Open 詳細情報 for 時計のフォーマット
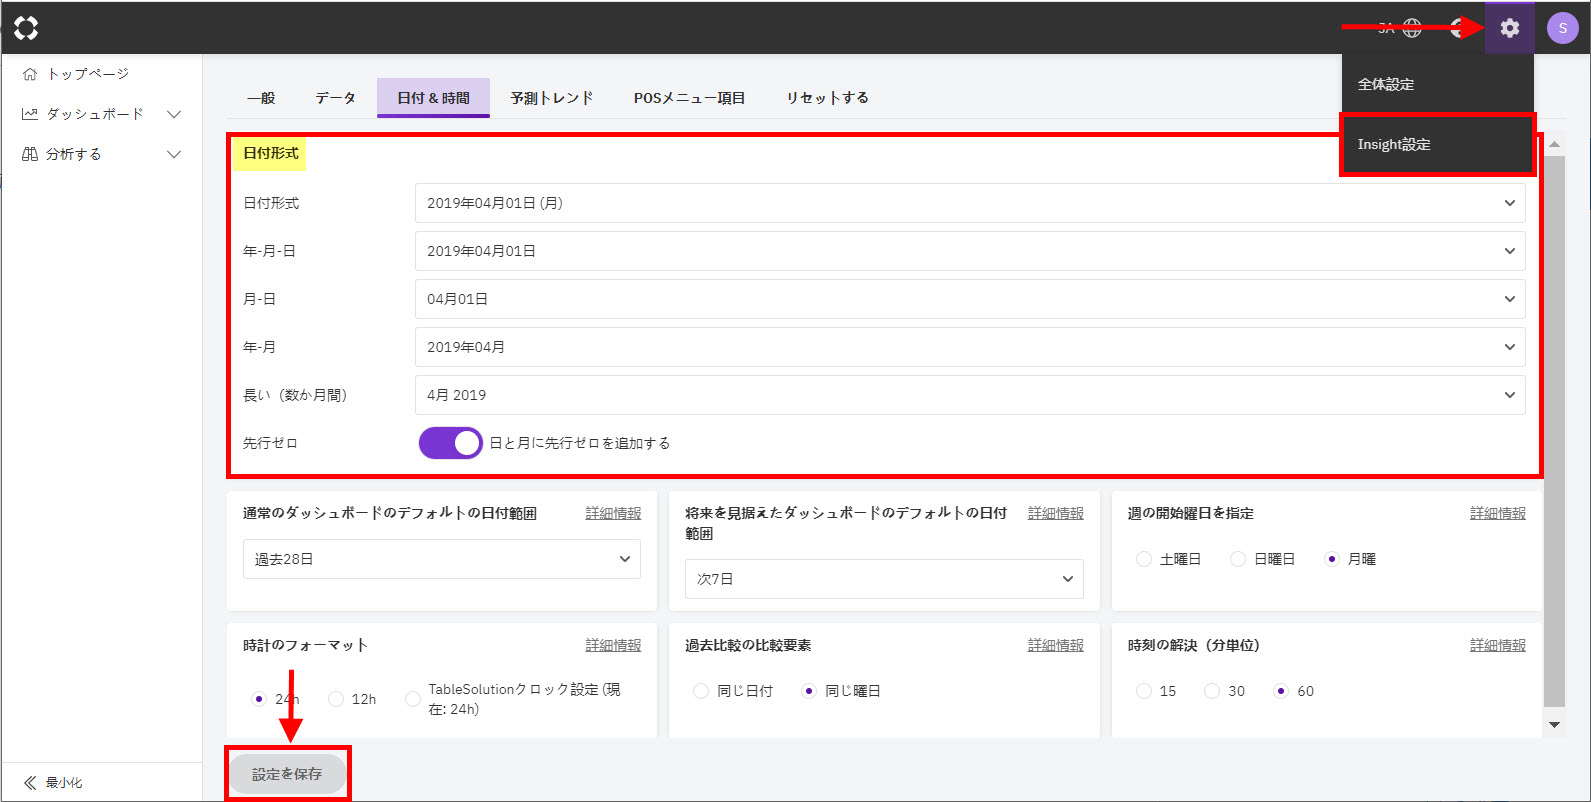 (x=613, y=645)
